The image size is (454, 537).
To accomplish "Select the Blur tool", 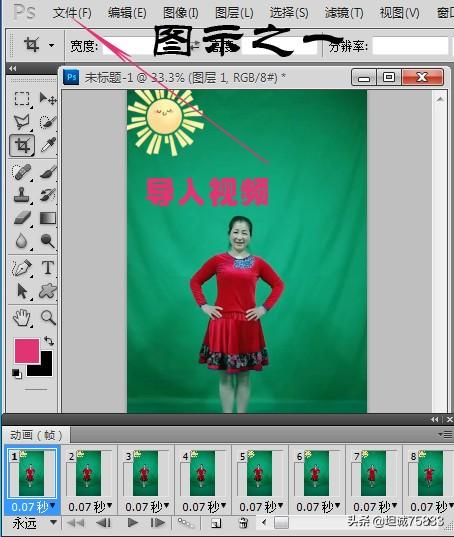I will click(22, 241).
